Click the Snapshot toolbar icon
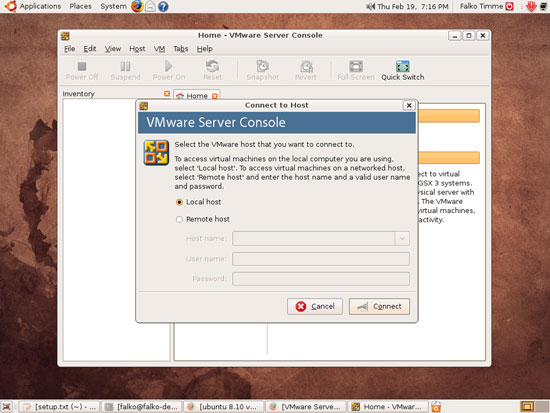 tap(262, 66)
